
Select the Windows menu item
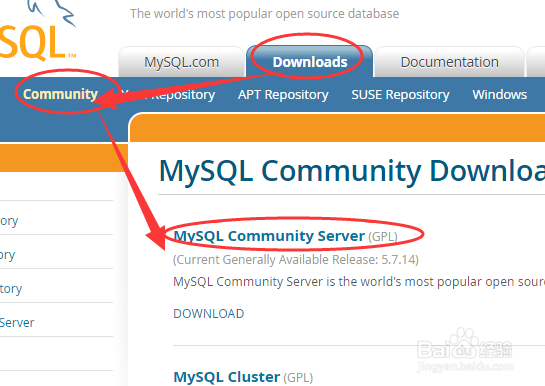[x=499, y=95]
